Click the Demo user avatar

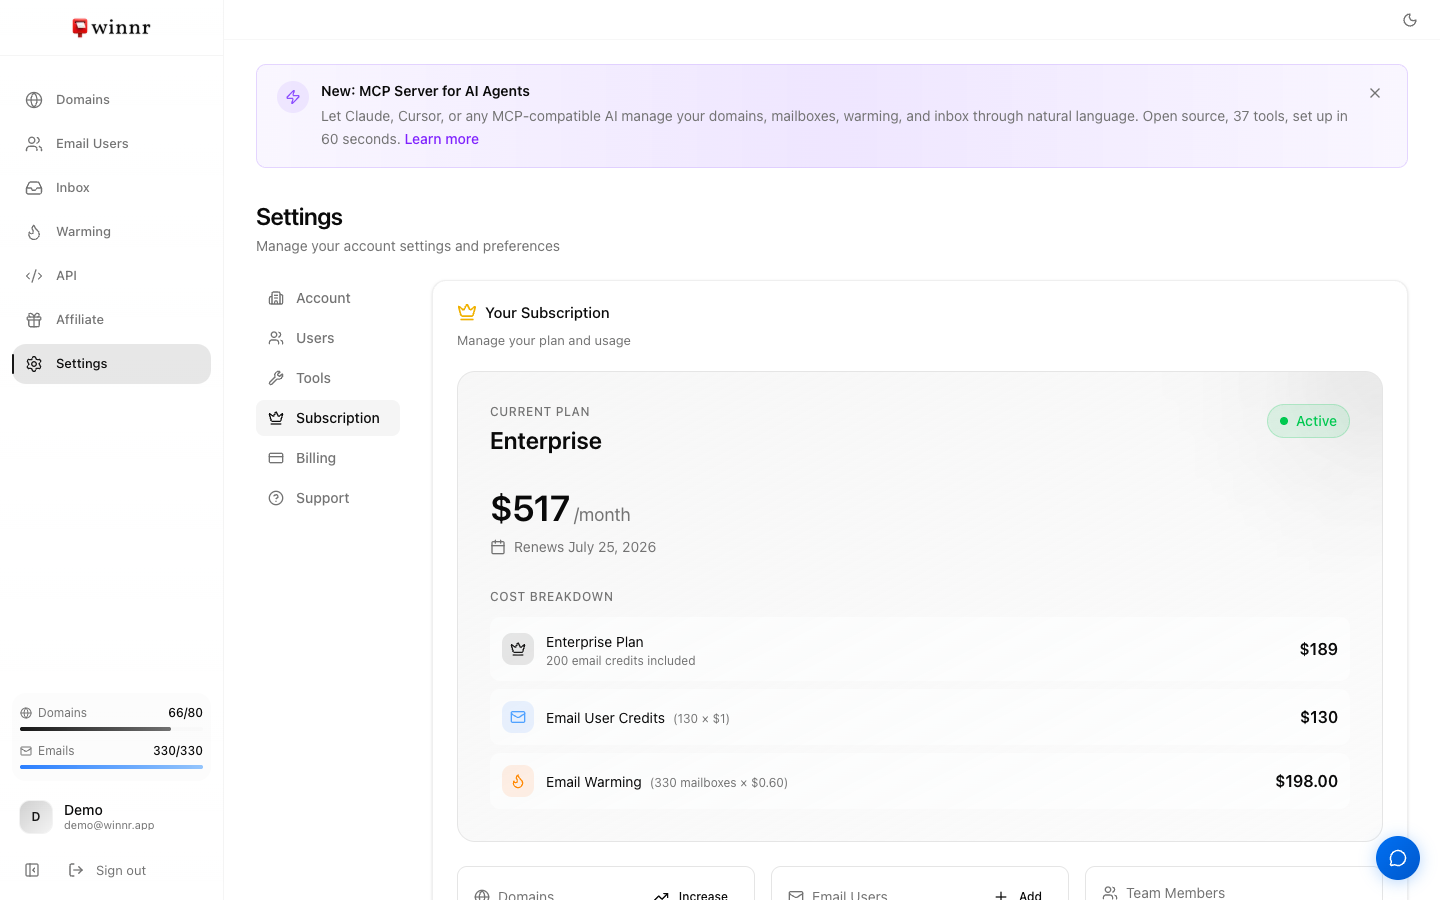coord(36,817)
